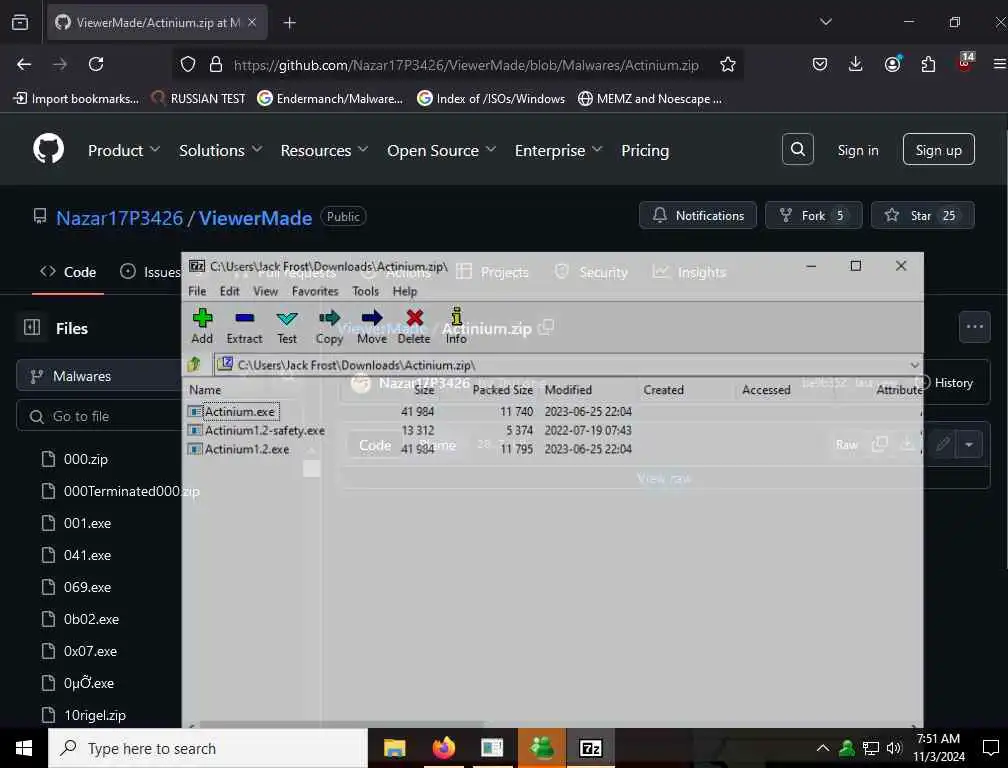Click the 7-Zip taskbar icon
Screen dimensions: 1008x768
(591, 748)
